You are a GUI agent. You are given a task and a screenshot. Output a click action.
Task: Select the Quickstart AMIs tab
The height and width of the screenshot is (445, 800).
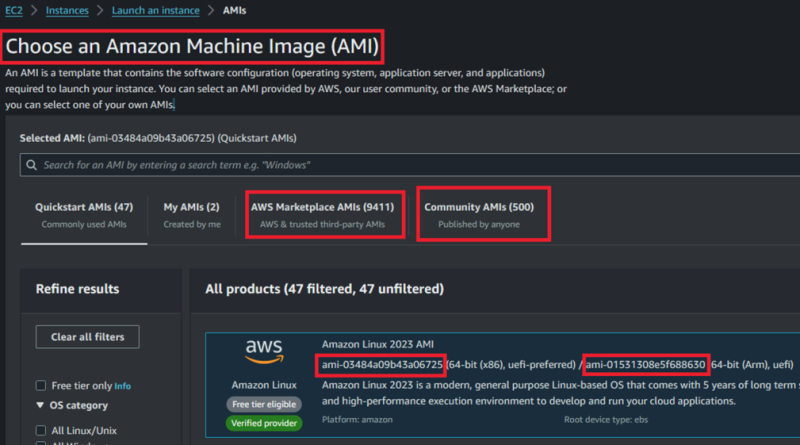point(84,215)
